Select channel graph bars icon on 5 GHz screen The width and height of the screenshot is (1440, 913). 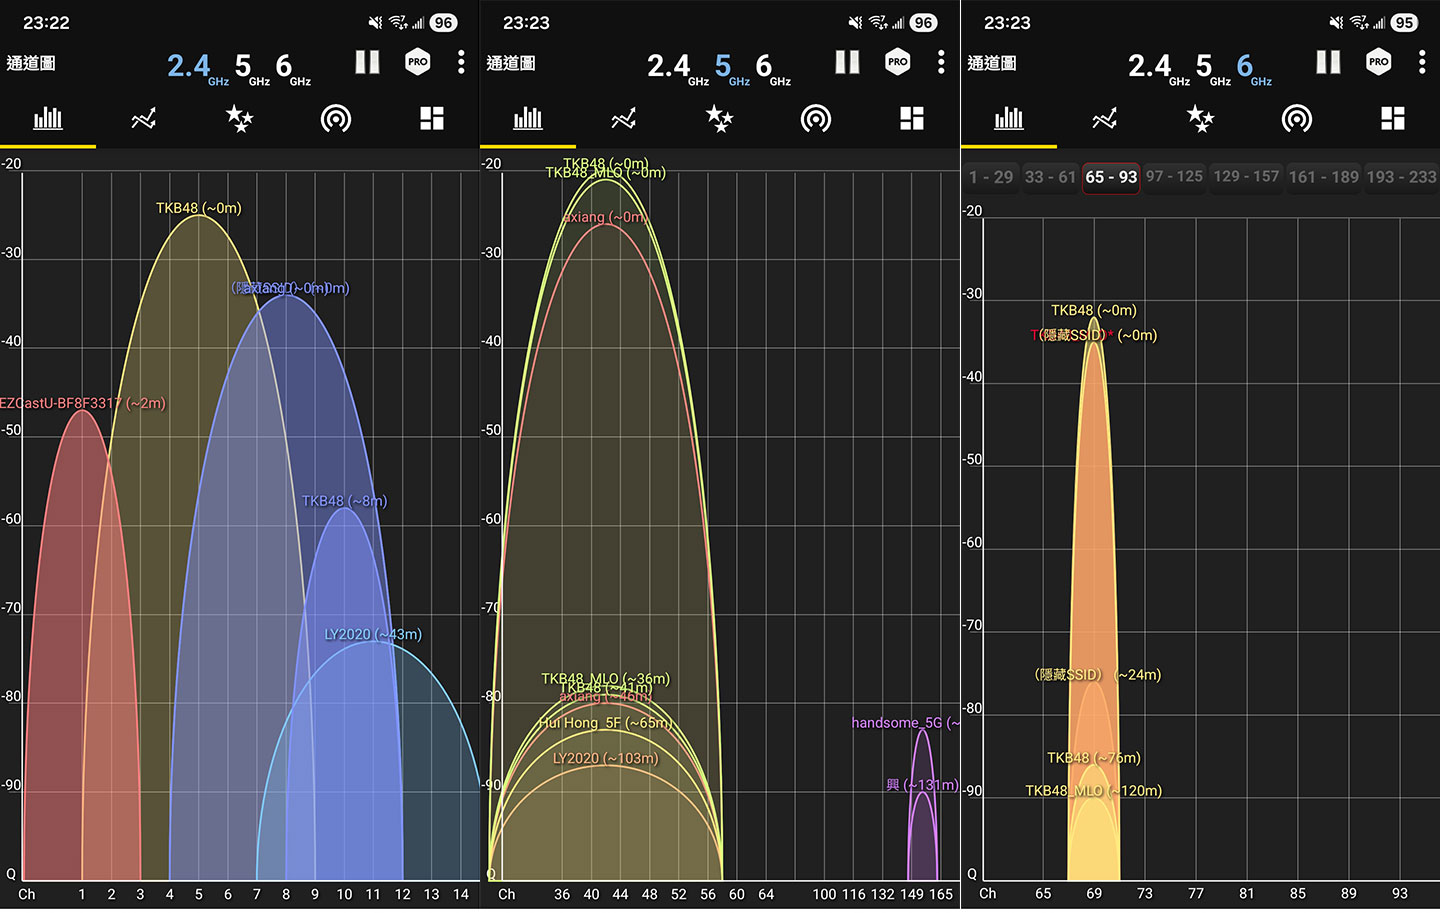pyautogui.click(x=528, y=120)
